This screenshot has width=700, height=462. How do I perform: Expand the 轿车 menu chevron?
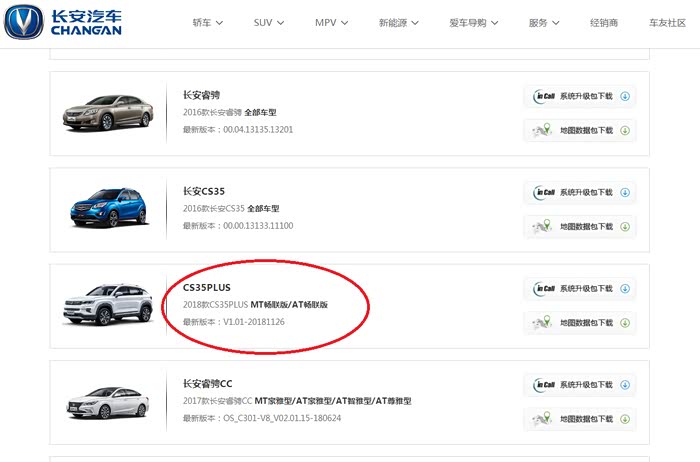(219, 23)
